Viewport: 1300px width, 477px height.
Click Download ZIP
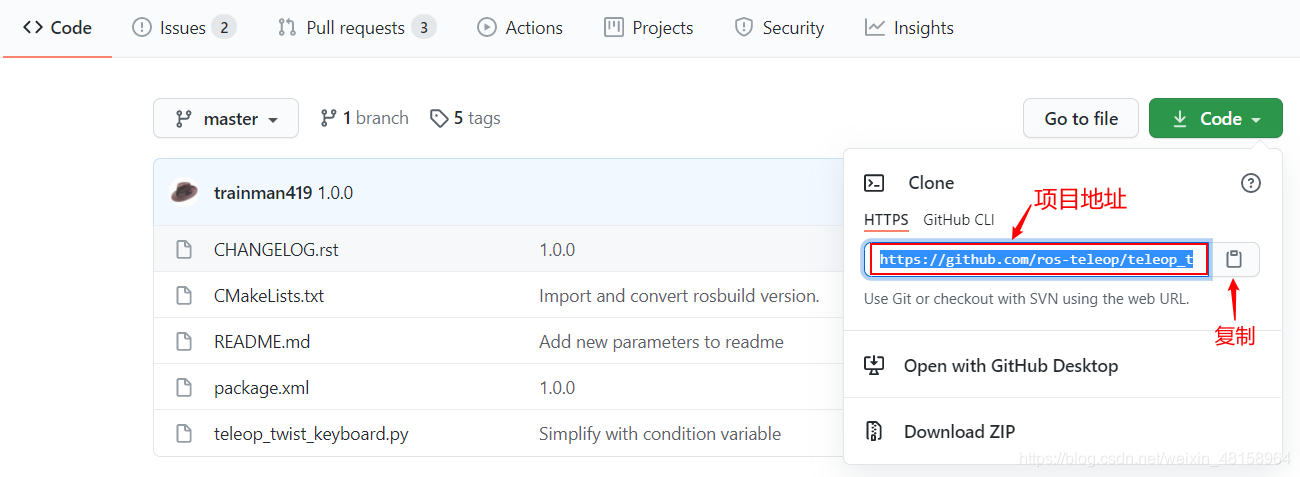pos(959,432)
